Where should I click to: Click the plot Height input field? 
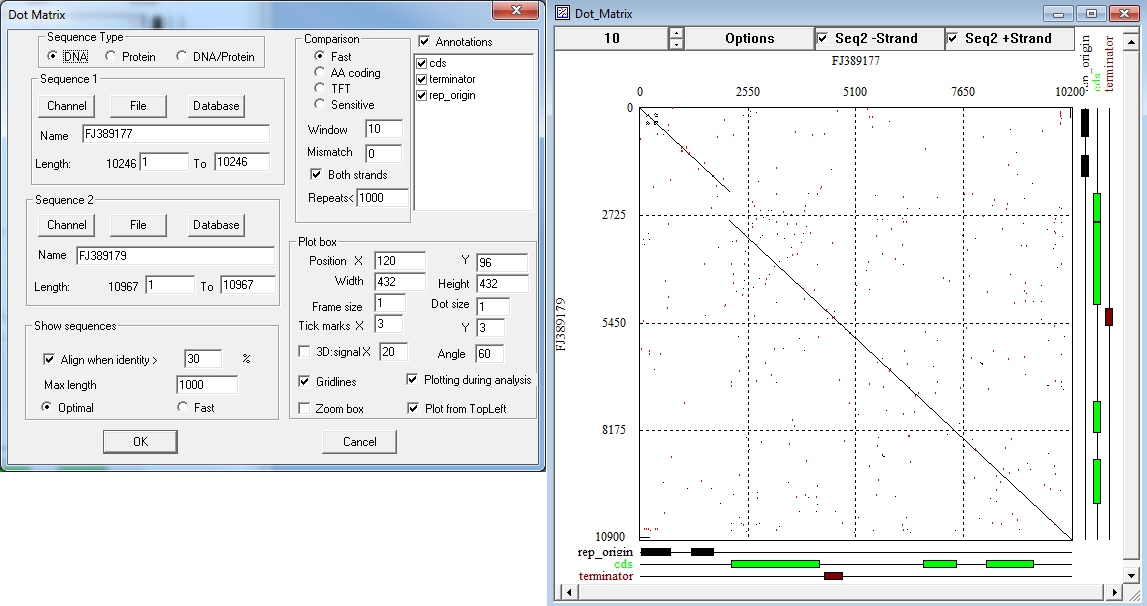click(502, 283)
